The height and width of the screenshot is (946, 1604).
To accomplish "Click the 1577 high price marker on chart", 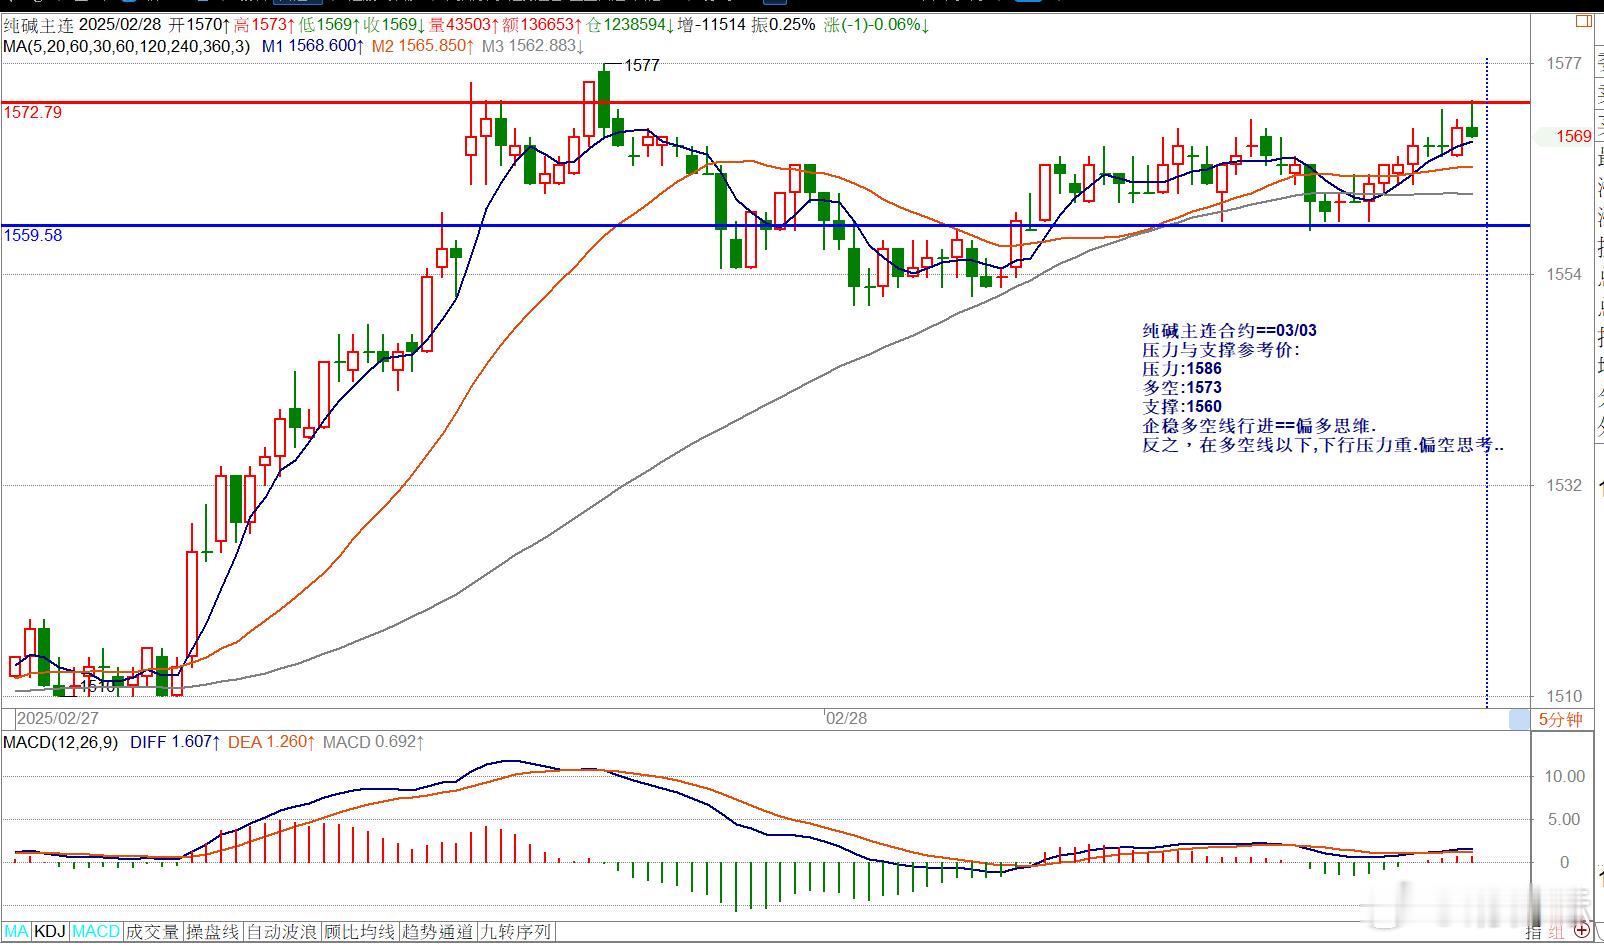I will pyautogui.click(x=642, y=65).
